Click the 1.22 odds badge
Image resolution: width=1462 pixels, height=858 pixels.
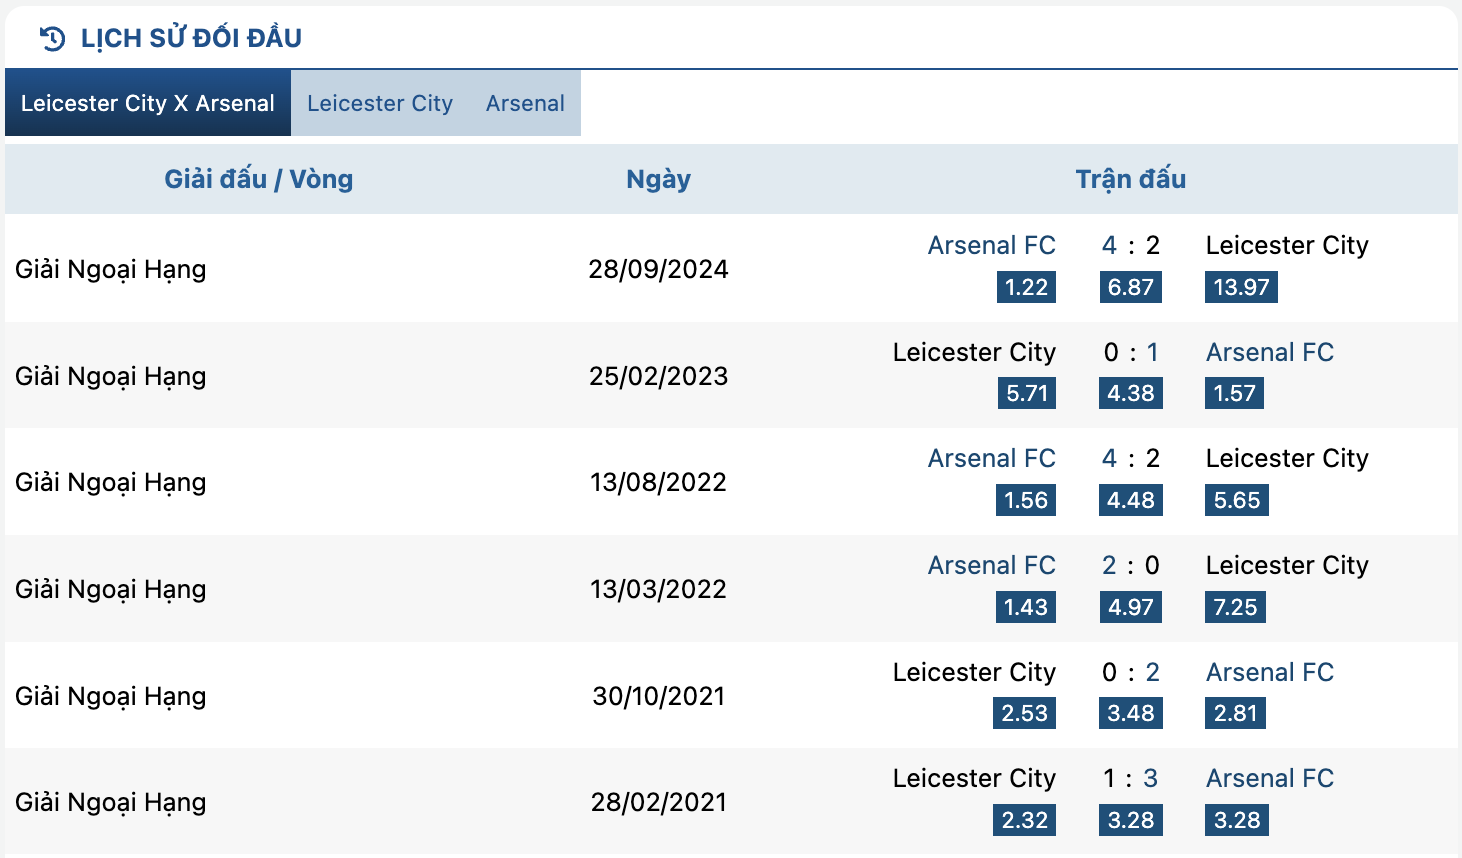point(1026,287)
